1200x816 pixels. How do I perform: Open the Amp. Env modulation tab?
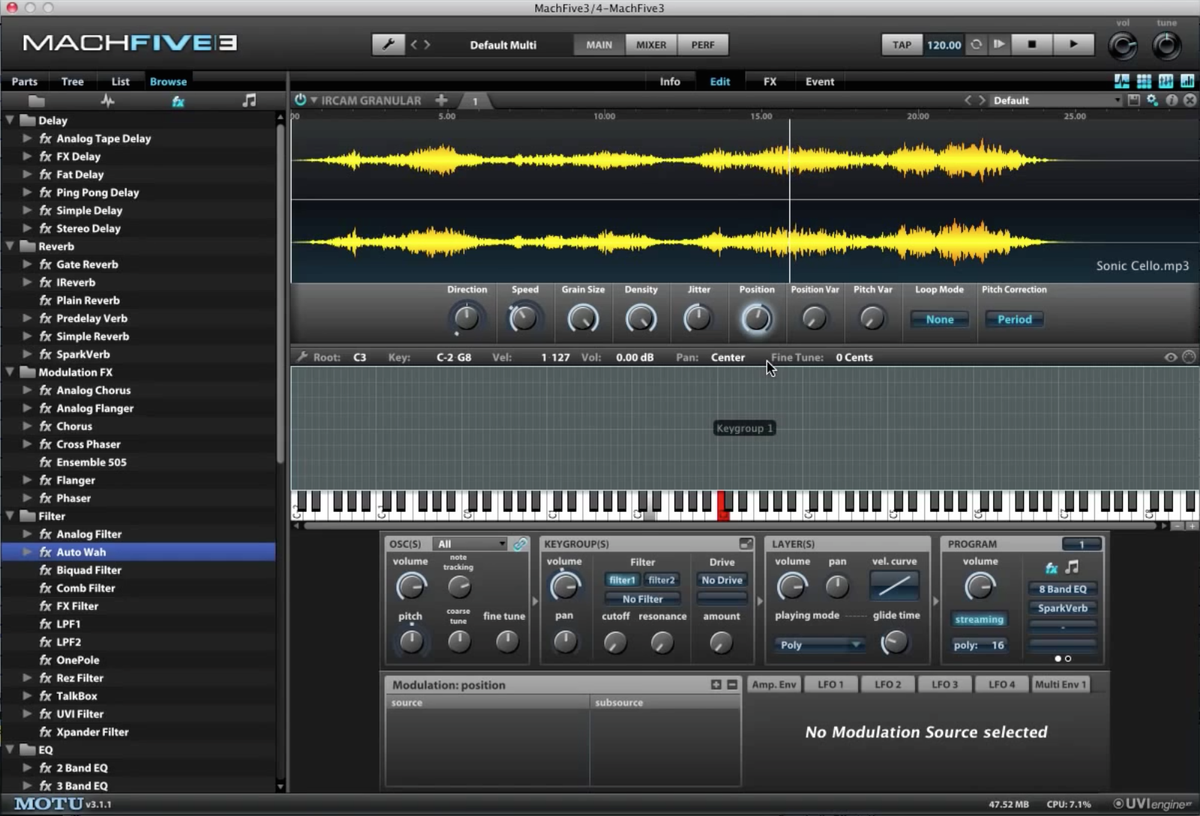[x=775, y=684]
